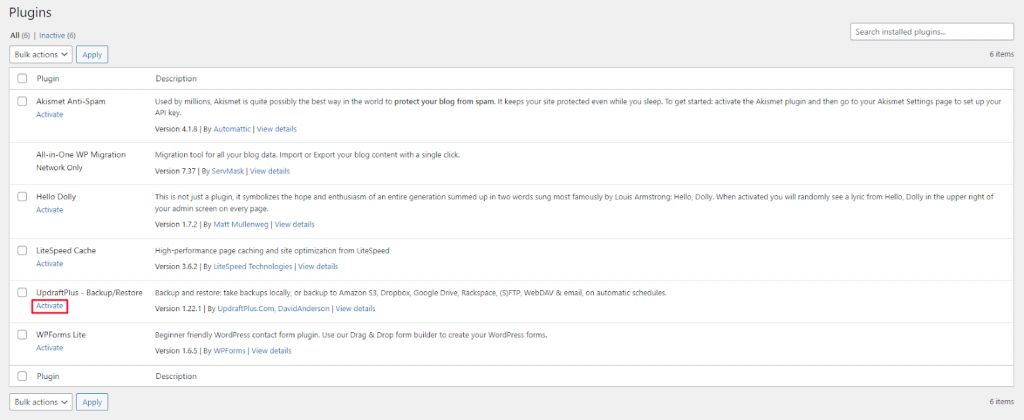Toggle the select-all checkbox in the table header
The image size is (1024, 420).
point(22,78)
